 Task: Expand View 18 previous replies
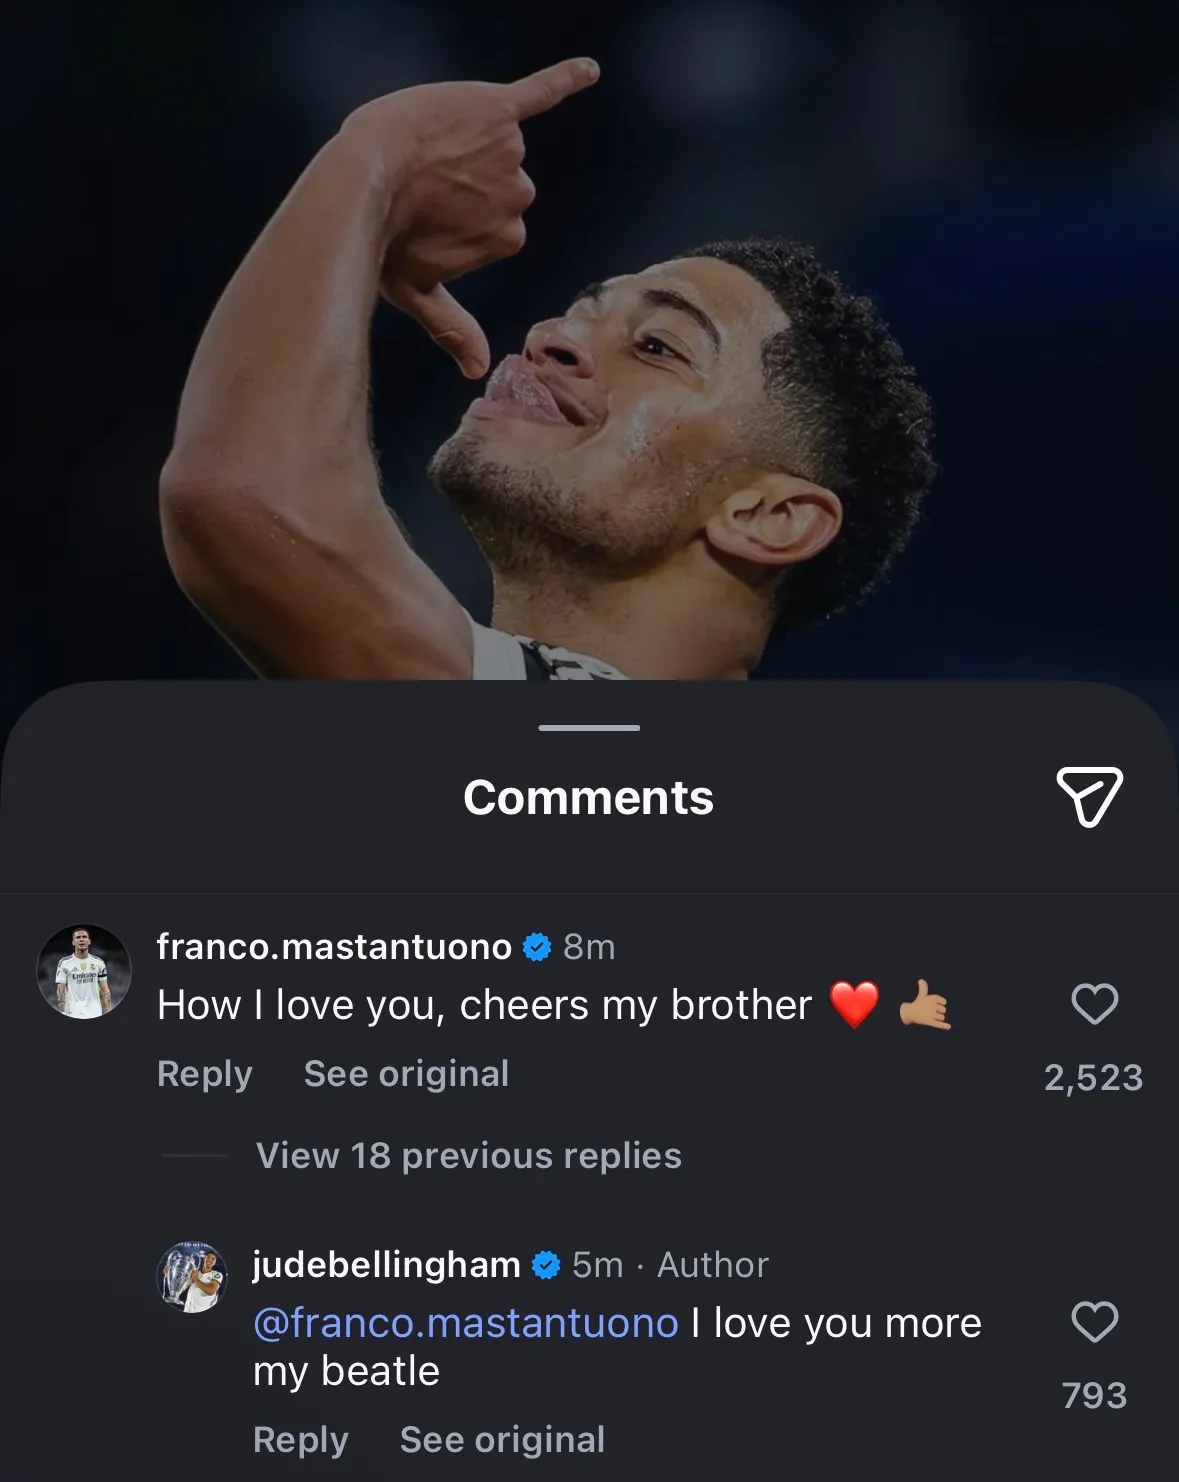[468, 1156]
